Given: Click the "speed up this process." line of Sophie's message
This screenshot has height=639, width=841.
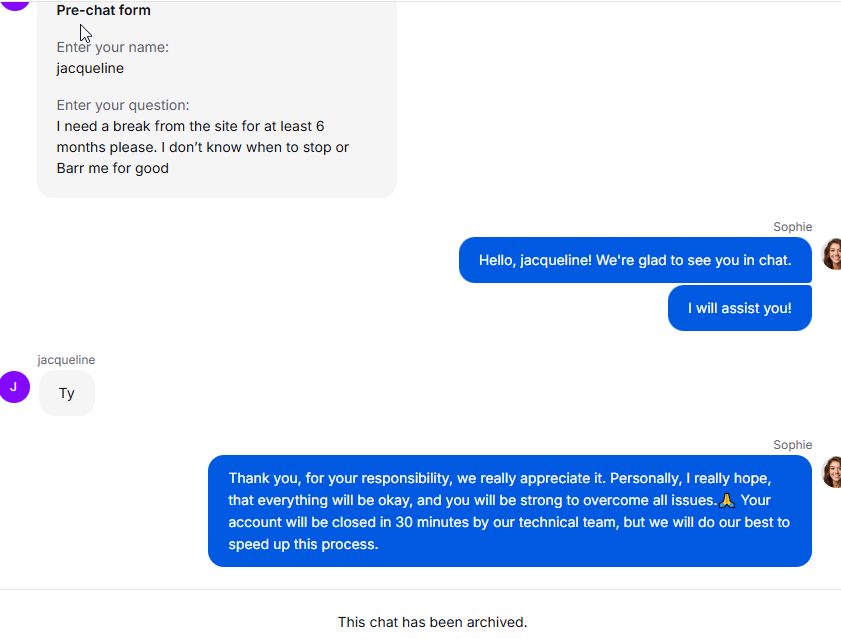Looking at the screenshot, I should coord(303,545).
